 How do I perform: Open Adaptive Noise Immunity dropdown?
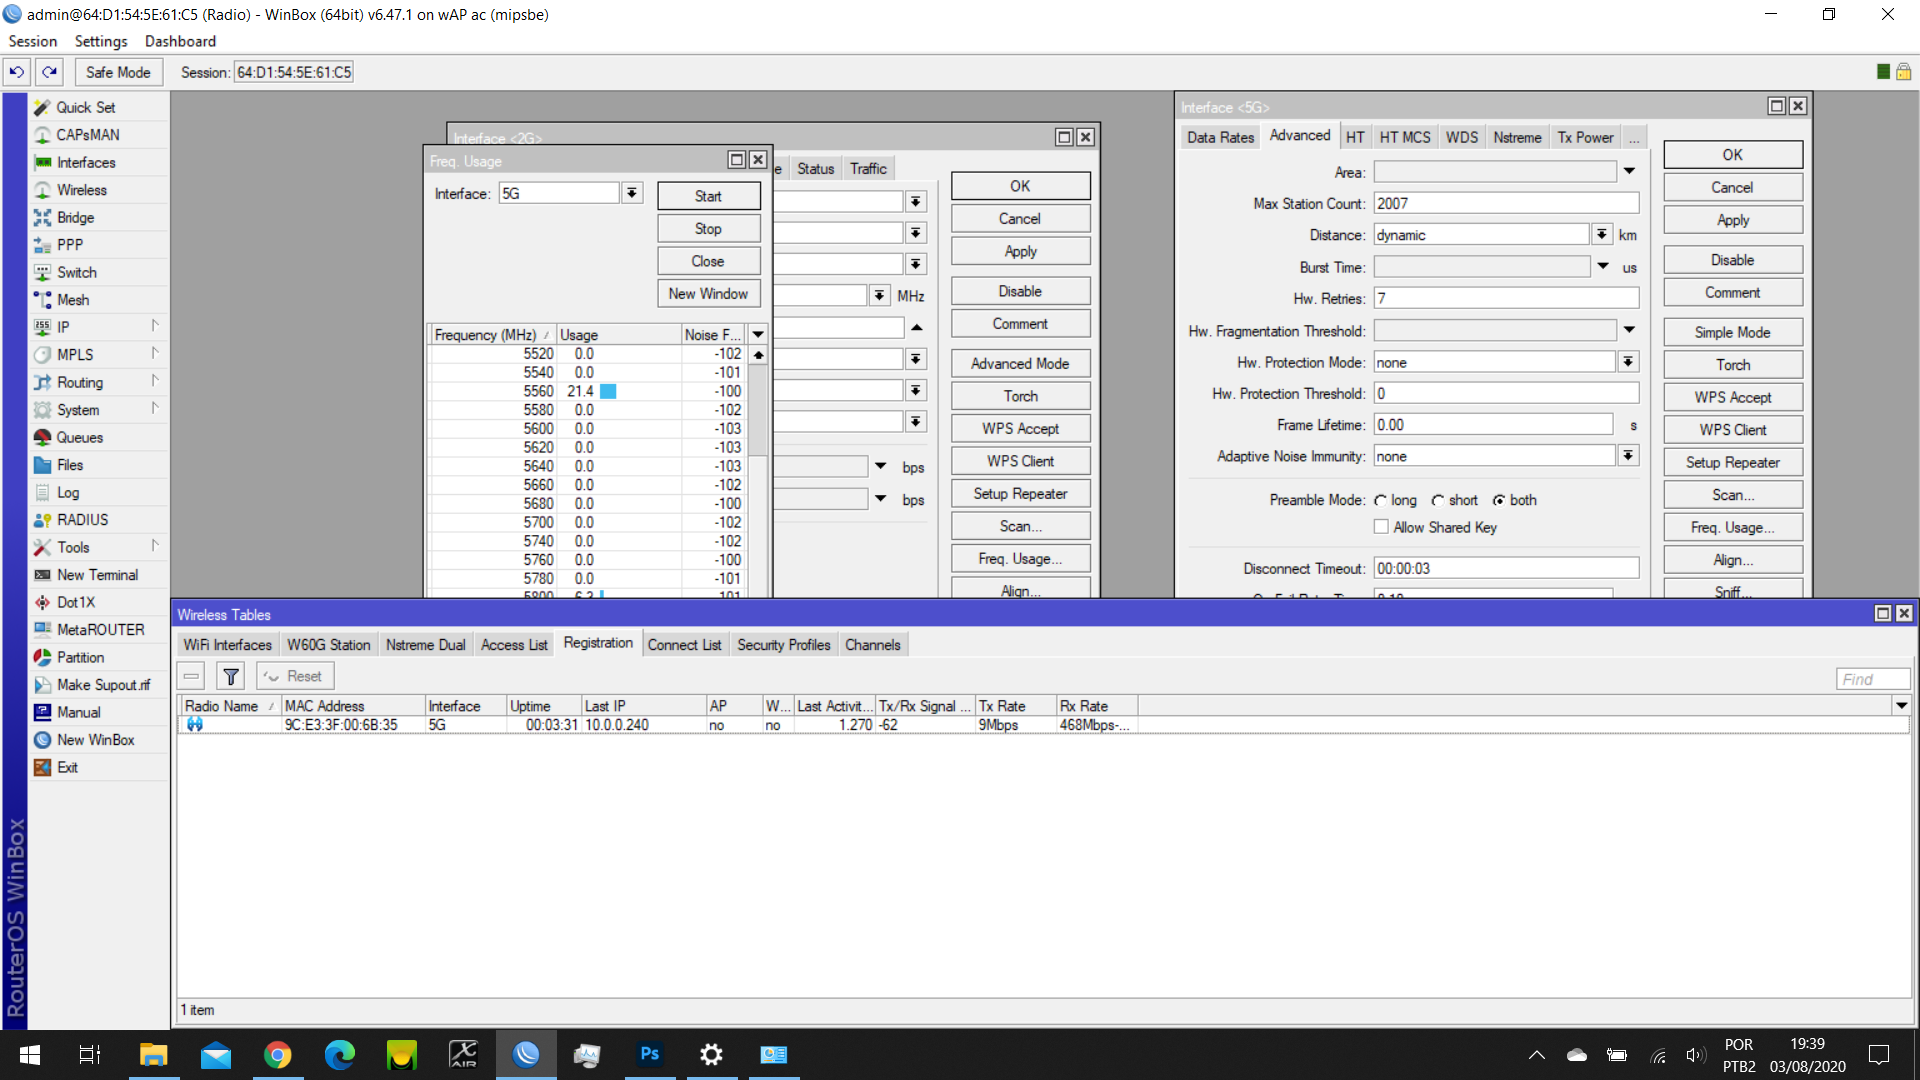[1628, 456]
